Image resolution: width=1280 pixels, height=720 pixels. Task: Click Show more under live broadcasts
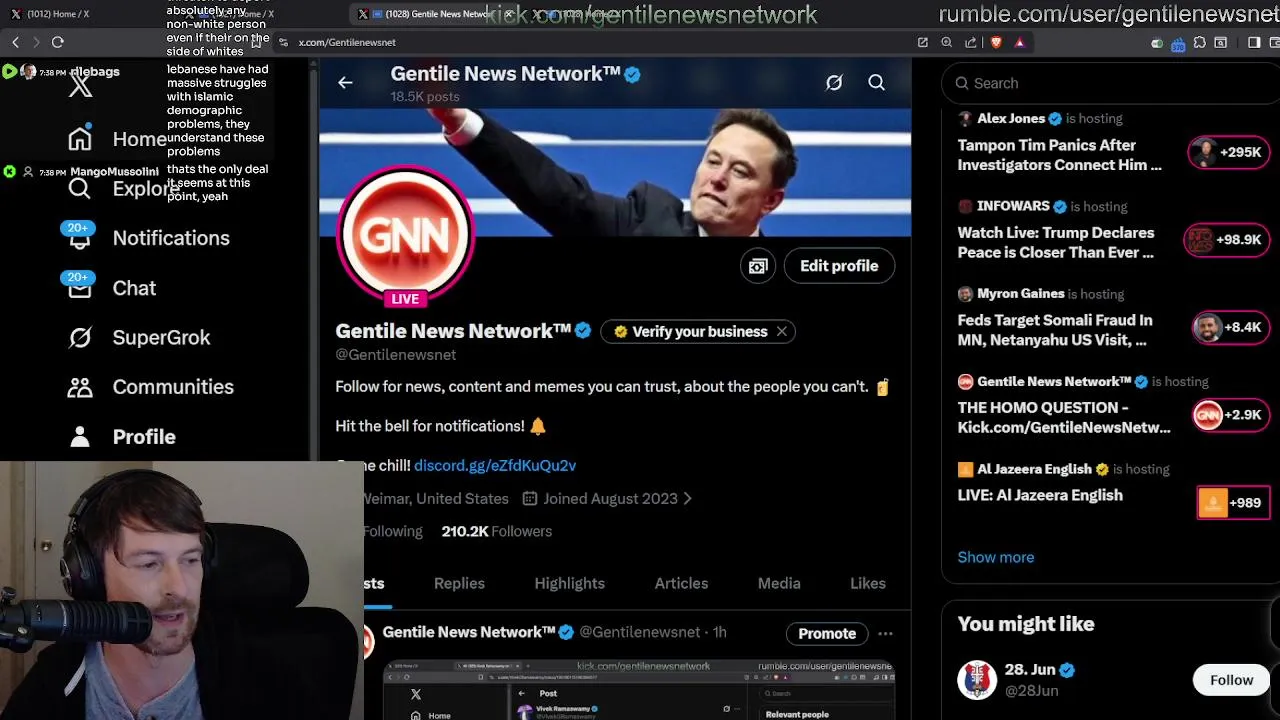pyautogui.click(x=996, y=557)
